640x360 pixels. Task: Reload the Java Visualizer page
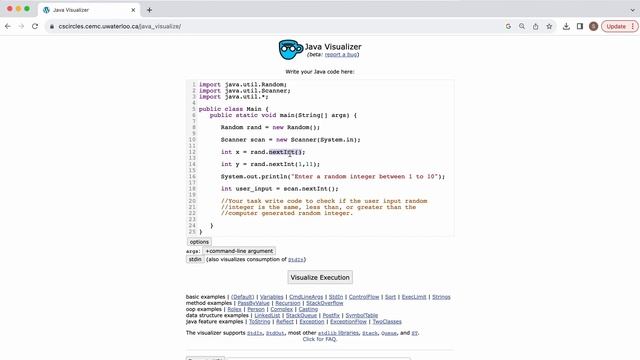coord(35,26)
